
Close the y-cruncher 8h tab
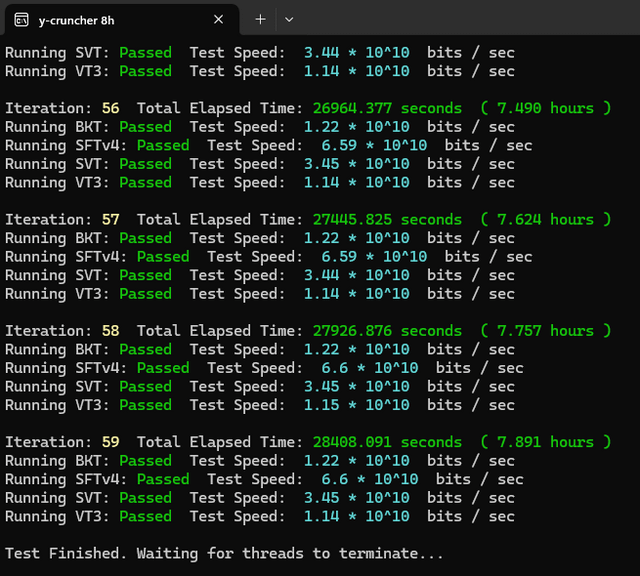click(x=218, y=19)
